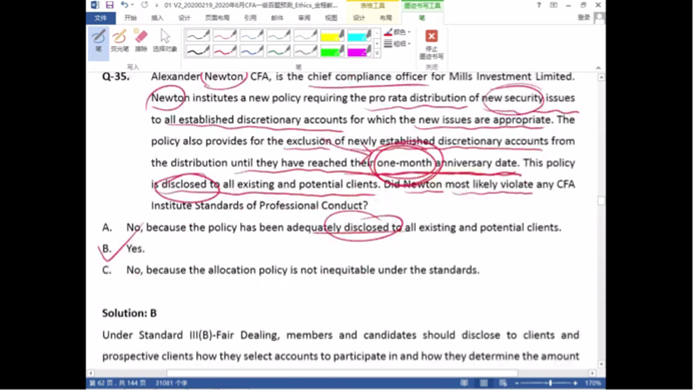
Task: Activate the Select Objects arrow tool
Action: [x=165, y=41]
